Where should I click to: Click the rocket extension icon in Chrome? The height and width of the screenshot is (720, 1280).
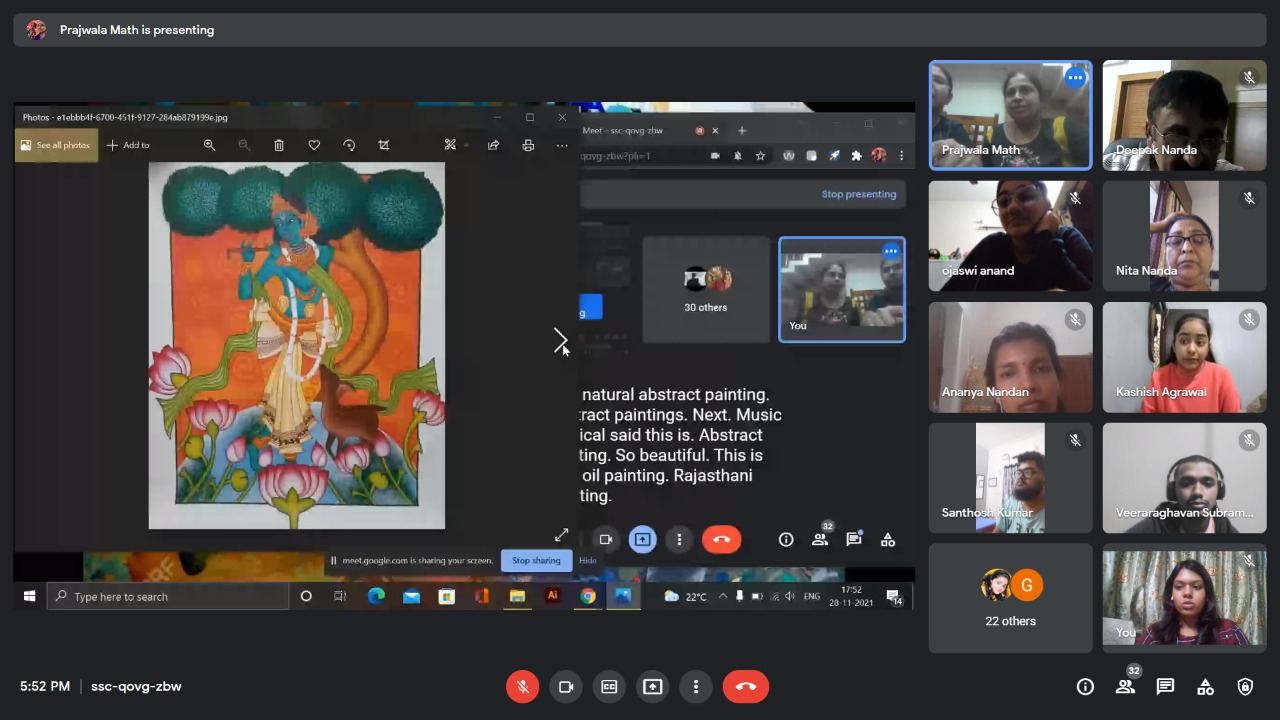pyautogui.click(x=834, y=156)
